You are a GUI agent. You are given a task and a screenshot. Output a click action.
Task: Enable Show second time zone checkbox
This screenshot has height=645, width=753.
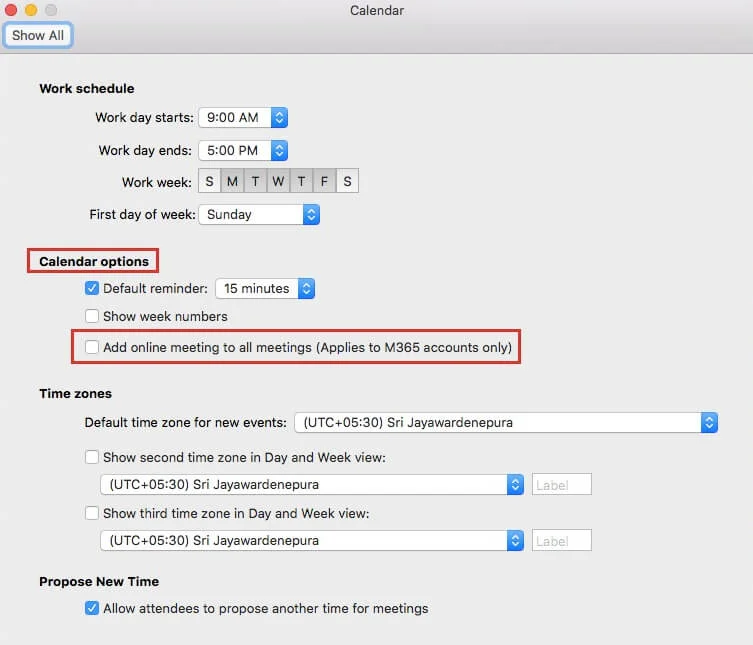(92, 457)
